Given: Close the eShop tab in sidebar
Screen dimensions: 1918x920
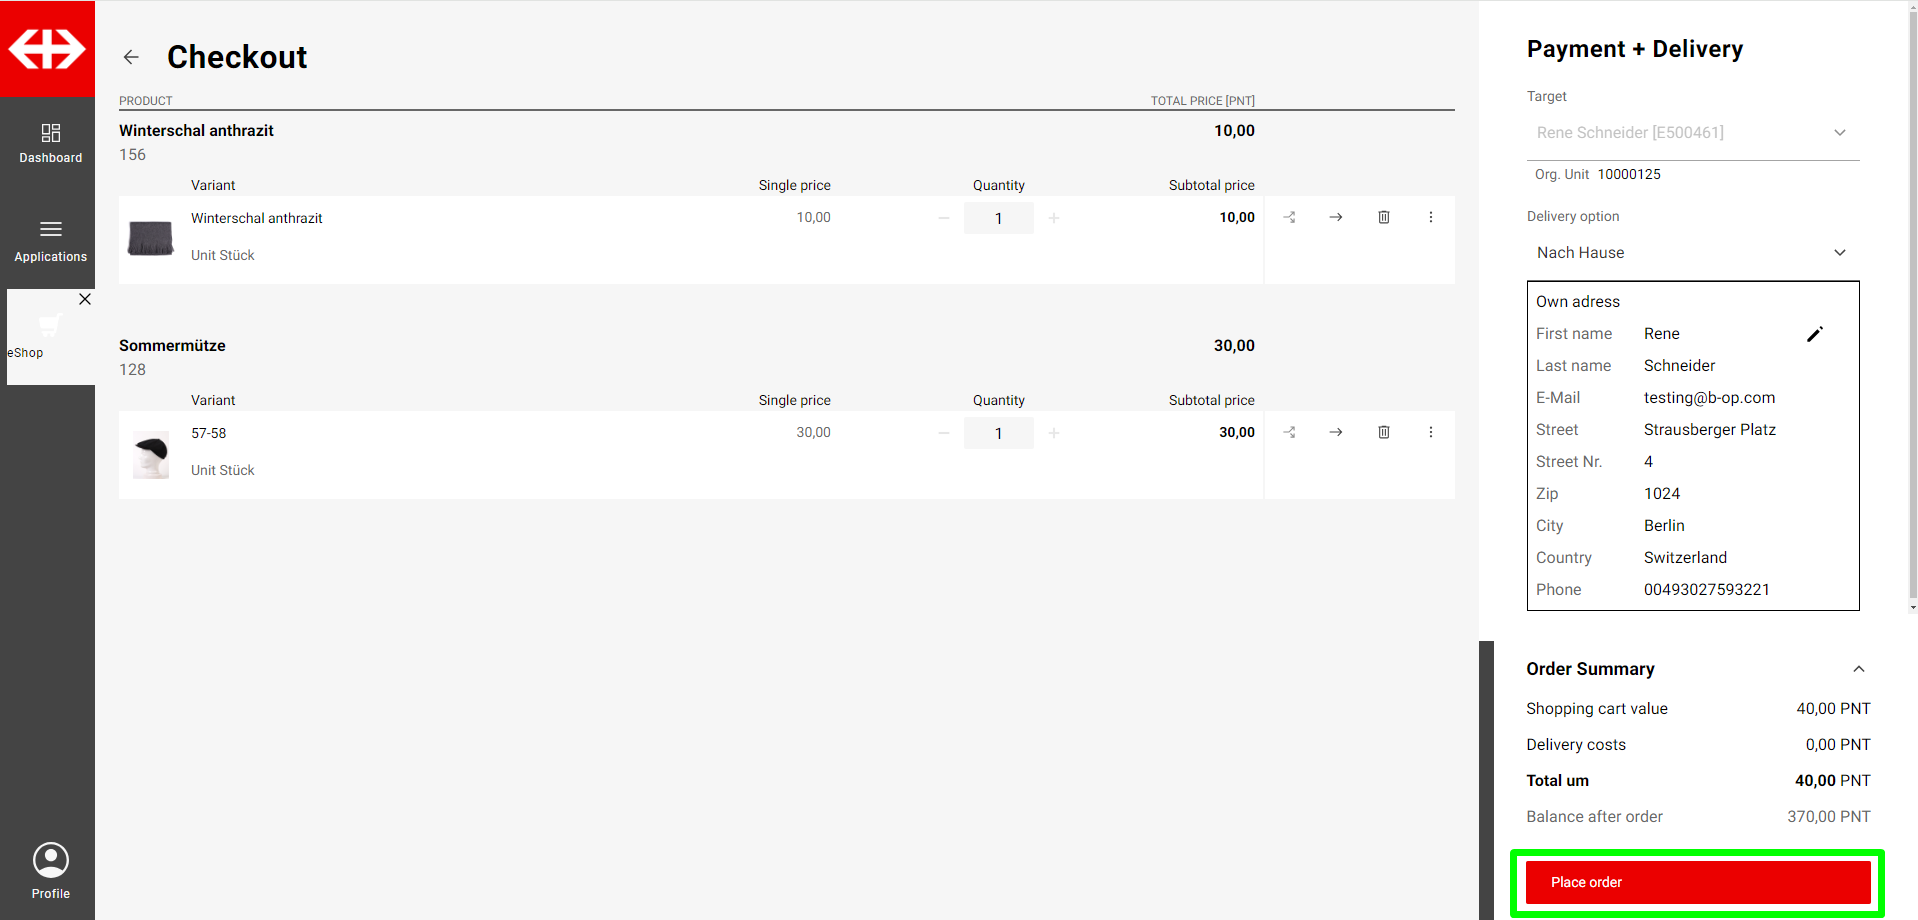Looking at the screenshot, I should point(85,299).
